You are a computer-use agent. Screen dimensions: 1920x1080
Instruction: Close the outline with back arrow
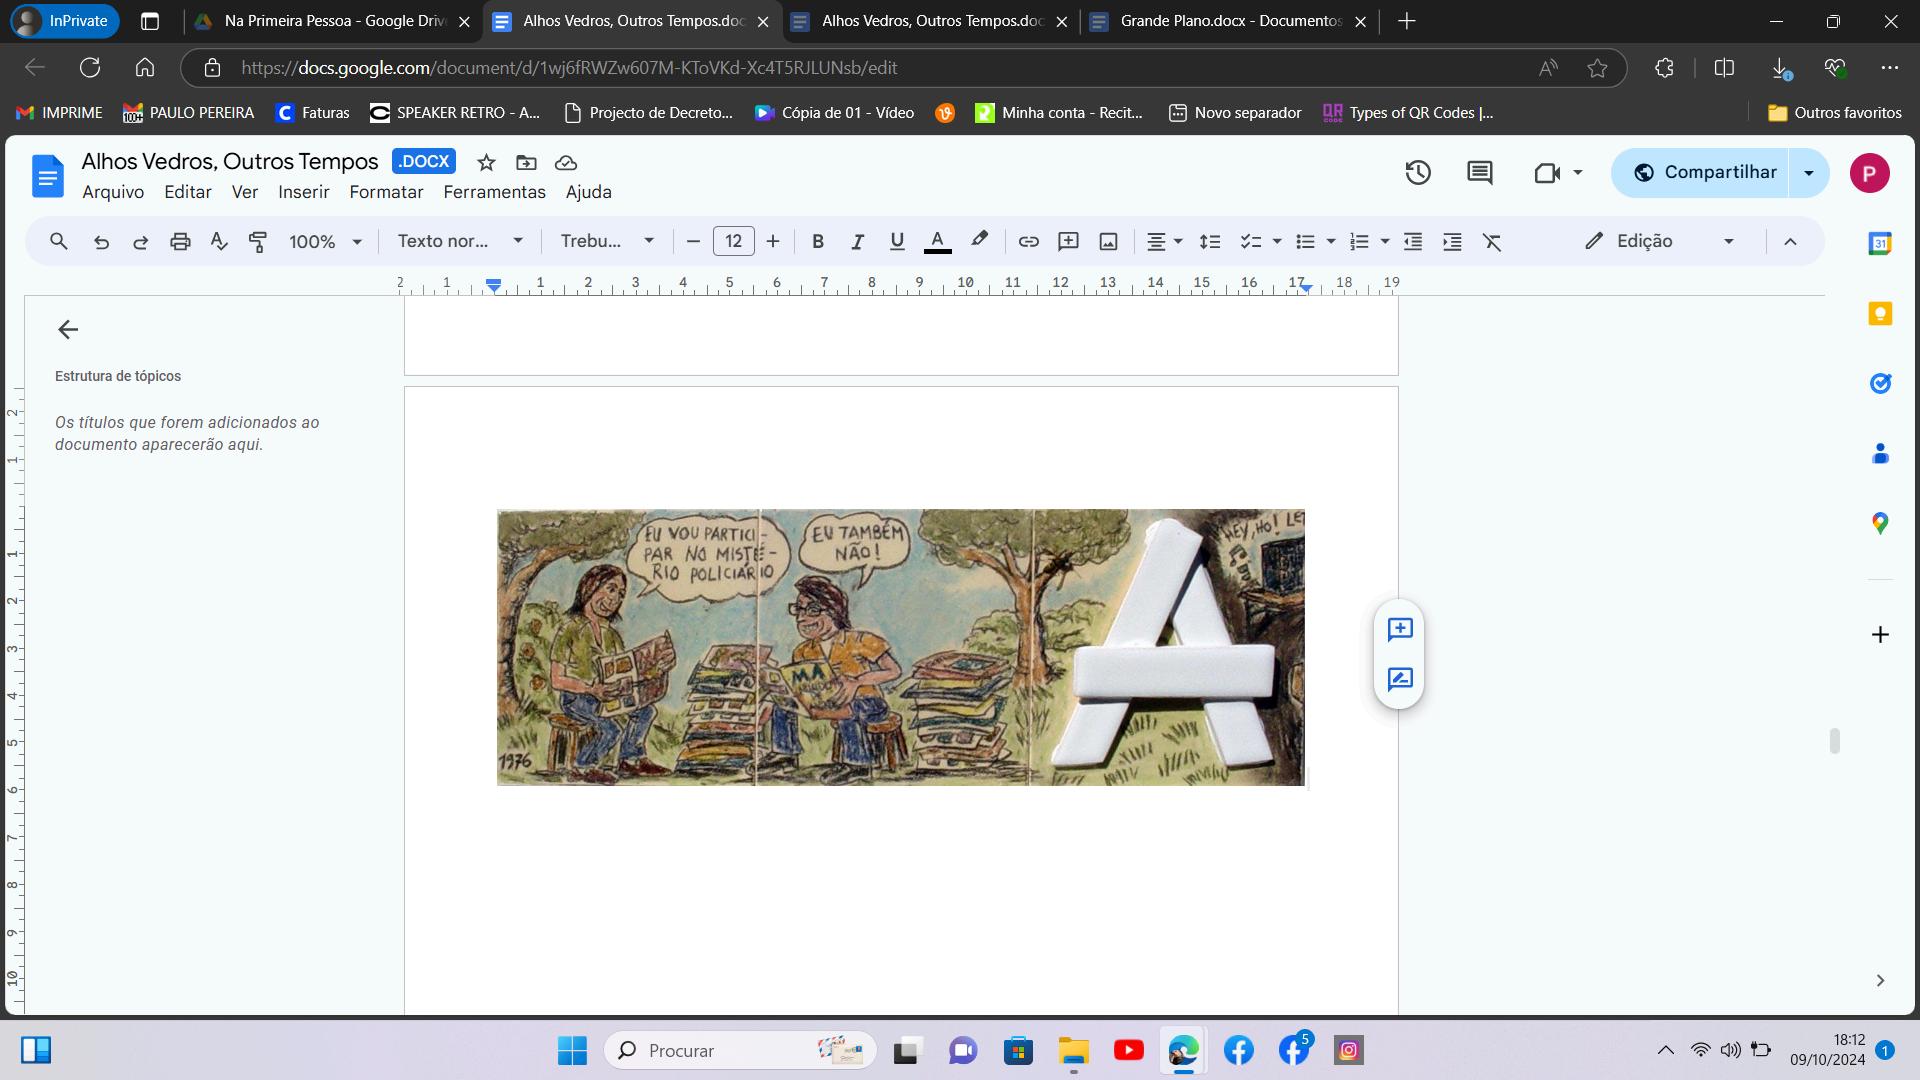click(68, 329)
